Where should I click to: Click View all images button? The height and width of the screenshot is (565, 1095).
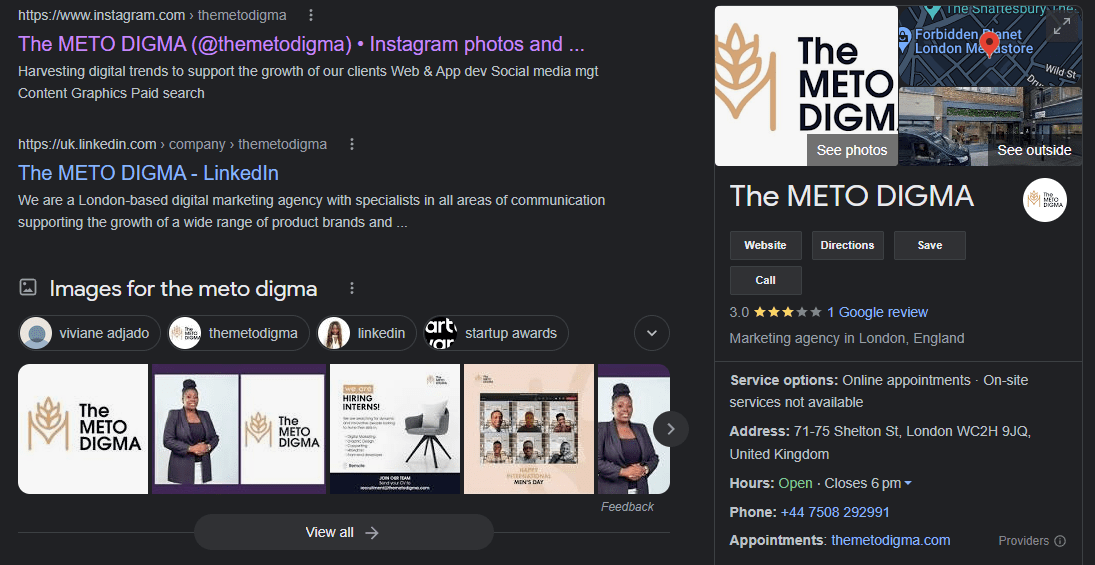click(x=343, y=532)
